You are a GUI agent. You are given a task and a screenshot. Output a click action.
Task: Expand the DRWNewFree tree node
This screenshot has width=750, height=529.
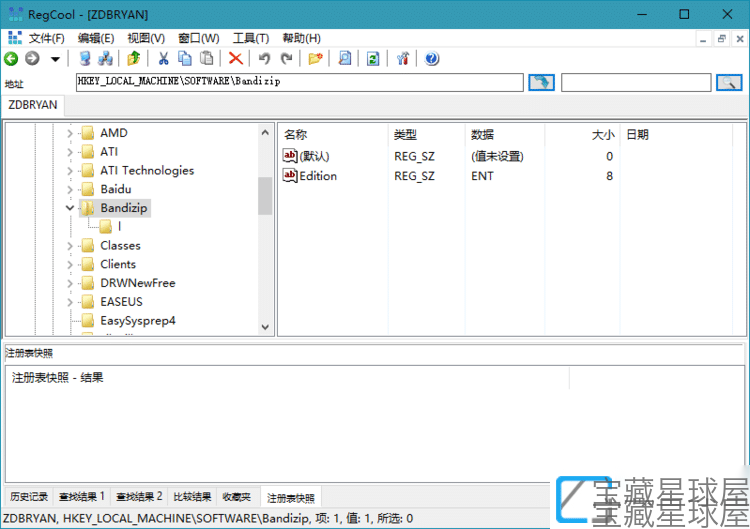coord(70,283)
